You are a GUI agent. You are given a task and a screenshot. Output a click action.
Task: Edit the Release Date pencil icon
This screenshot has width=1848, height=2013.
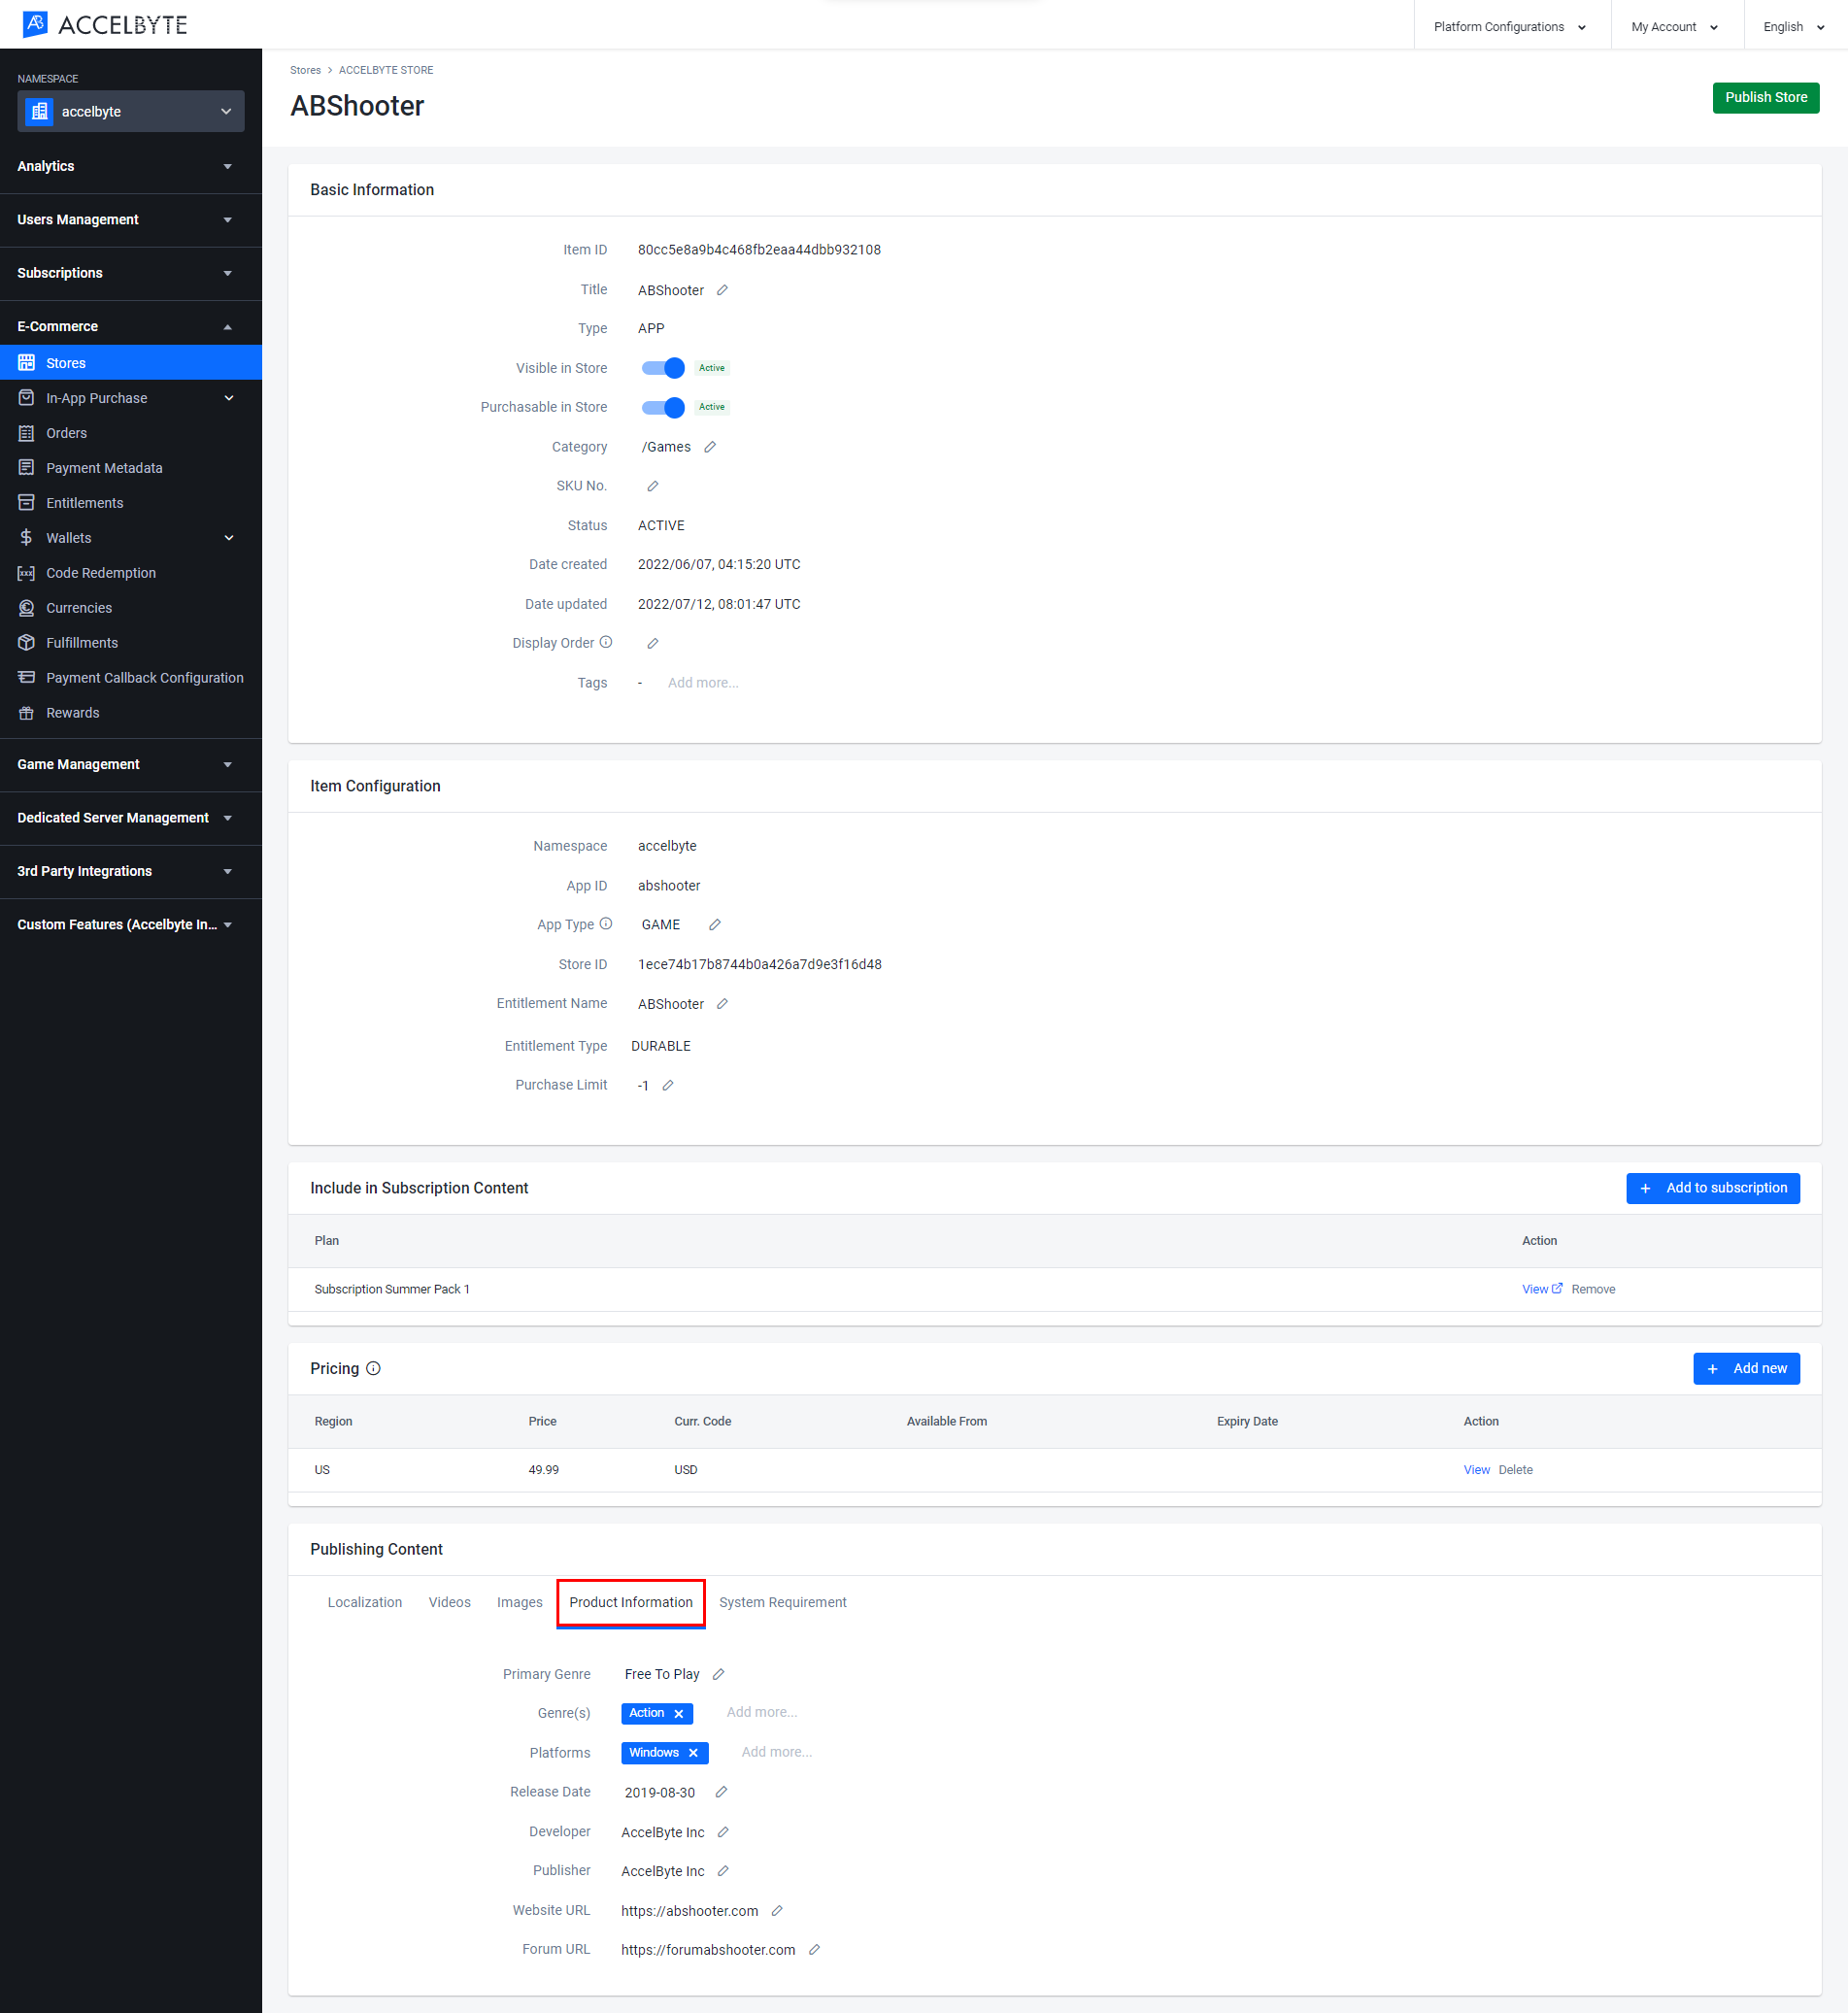pos(721,1792)
